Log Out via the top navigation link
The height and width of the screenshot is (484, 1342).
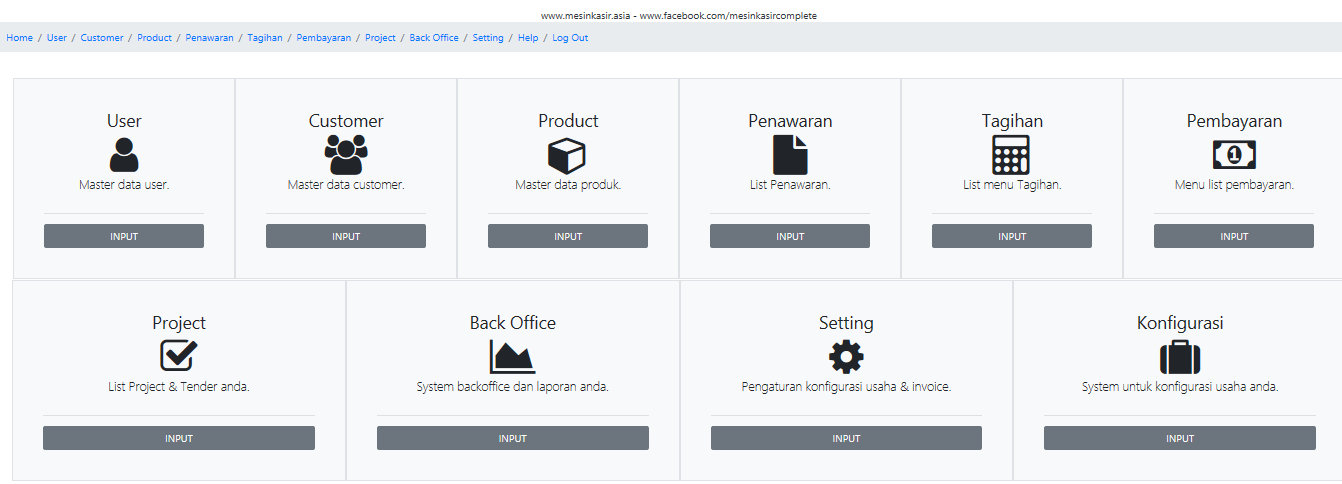[x=570, y=38]
